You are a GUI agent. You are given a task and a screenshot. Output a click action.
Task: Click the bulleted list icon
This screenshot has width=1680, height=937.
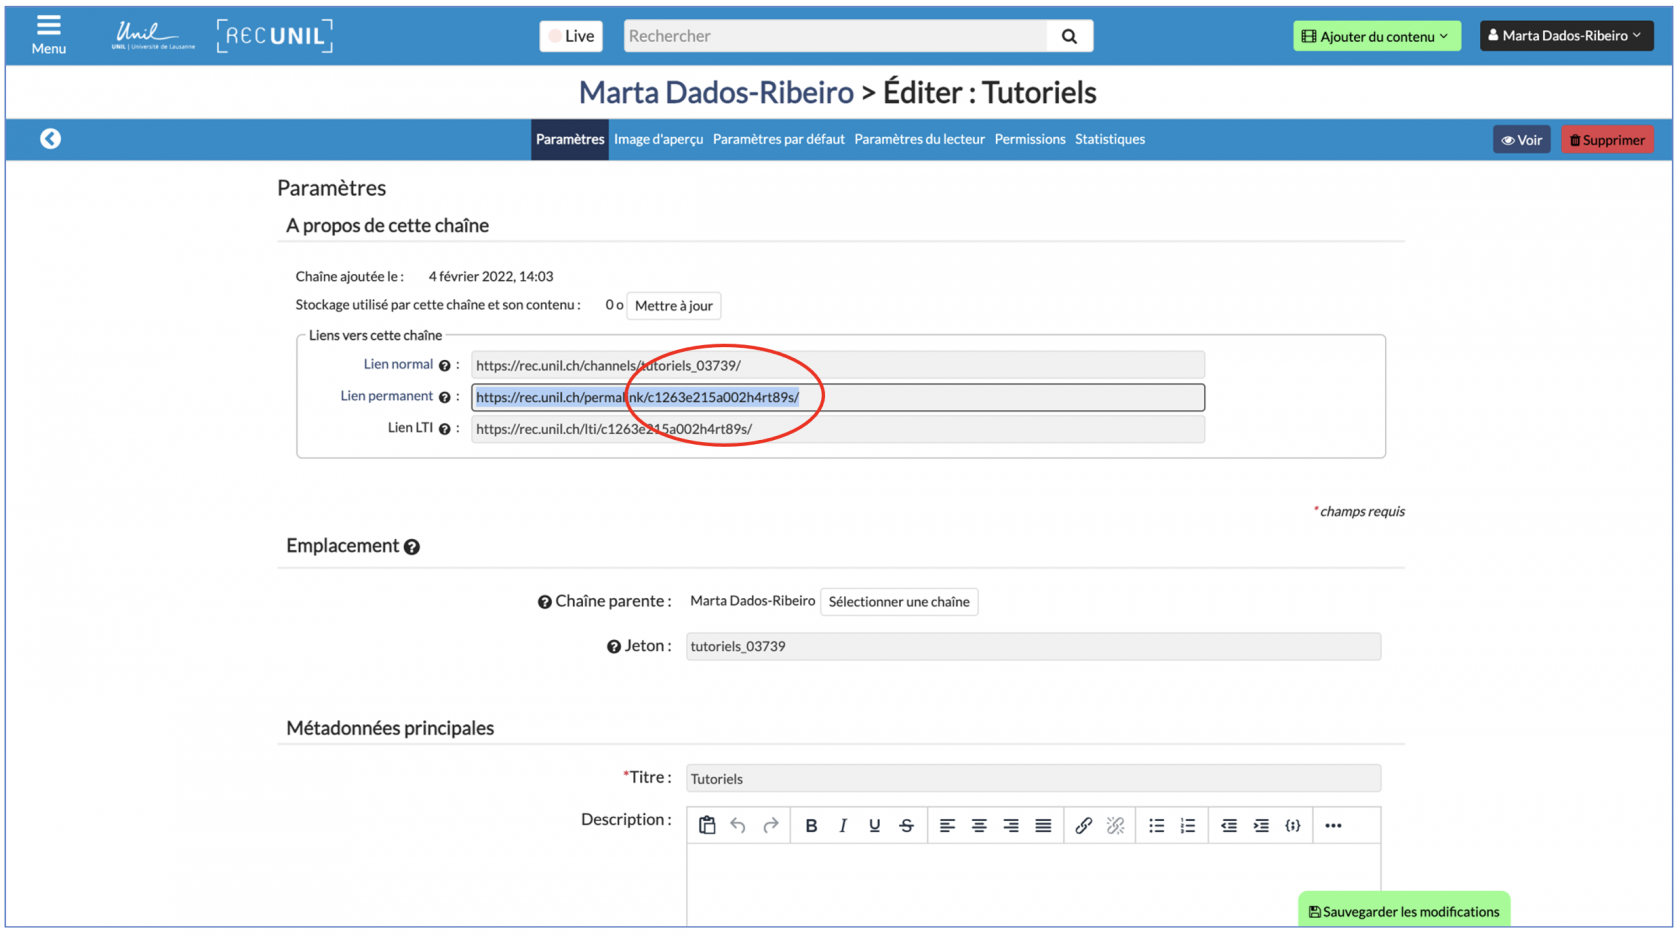click(x=1156, y=826)
